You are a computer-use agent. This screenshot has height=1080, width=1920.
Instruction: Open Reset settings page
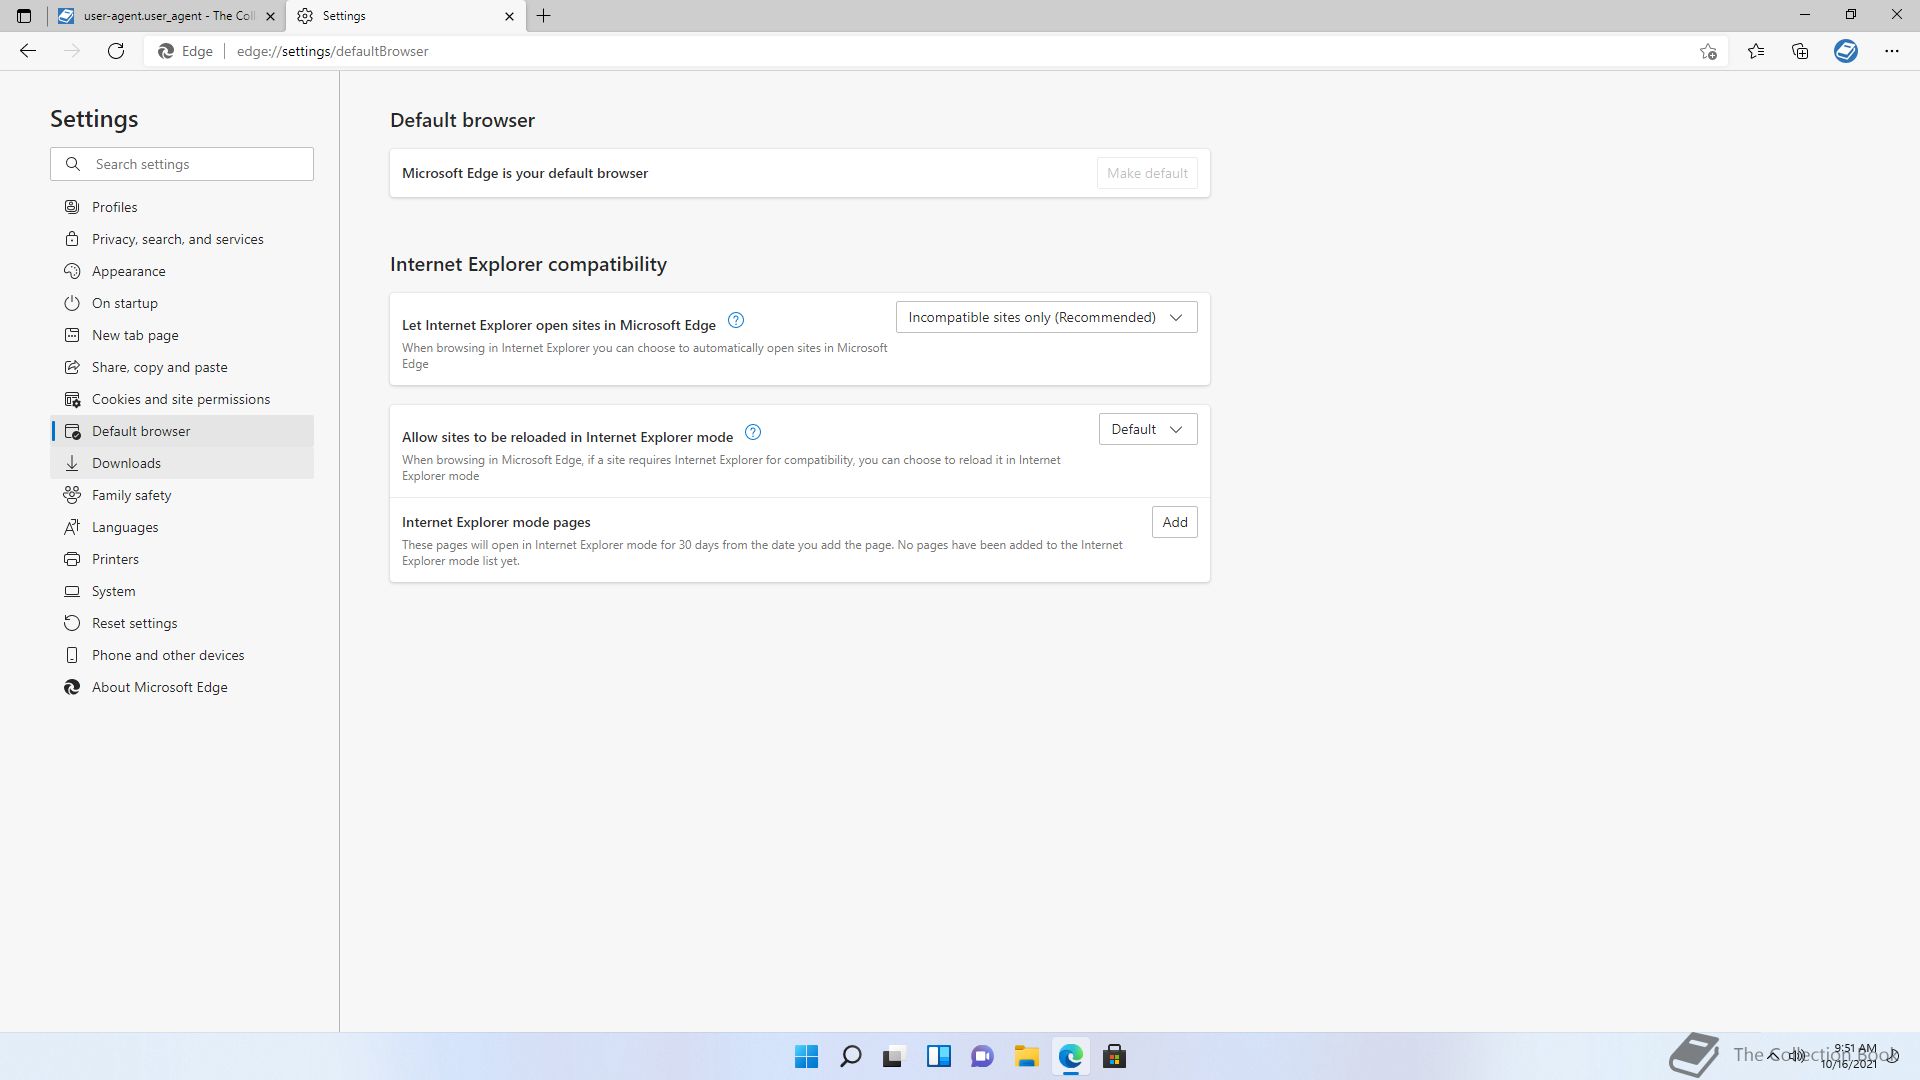tap(182, 623)
